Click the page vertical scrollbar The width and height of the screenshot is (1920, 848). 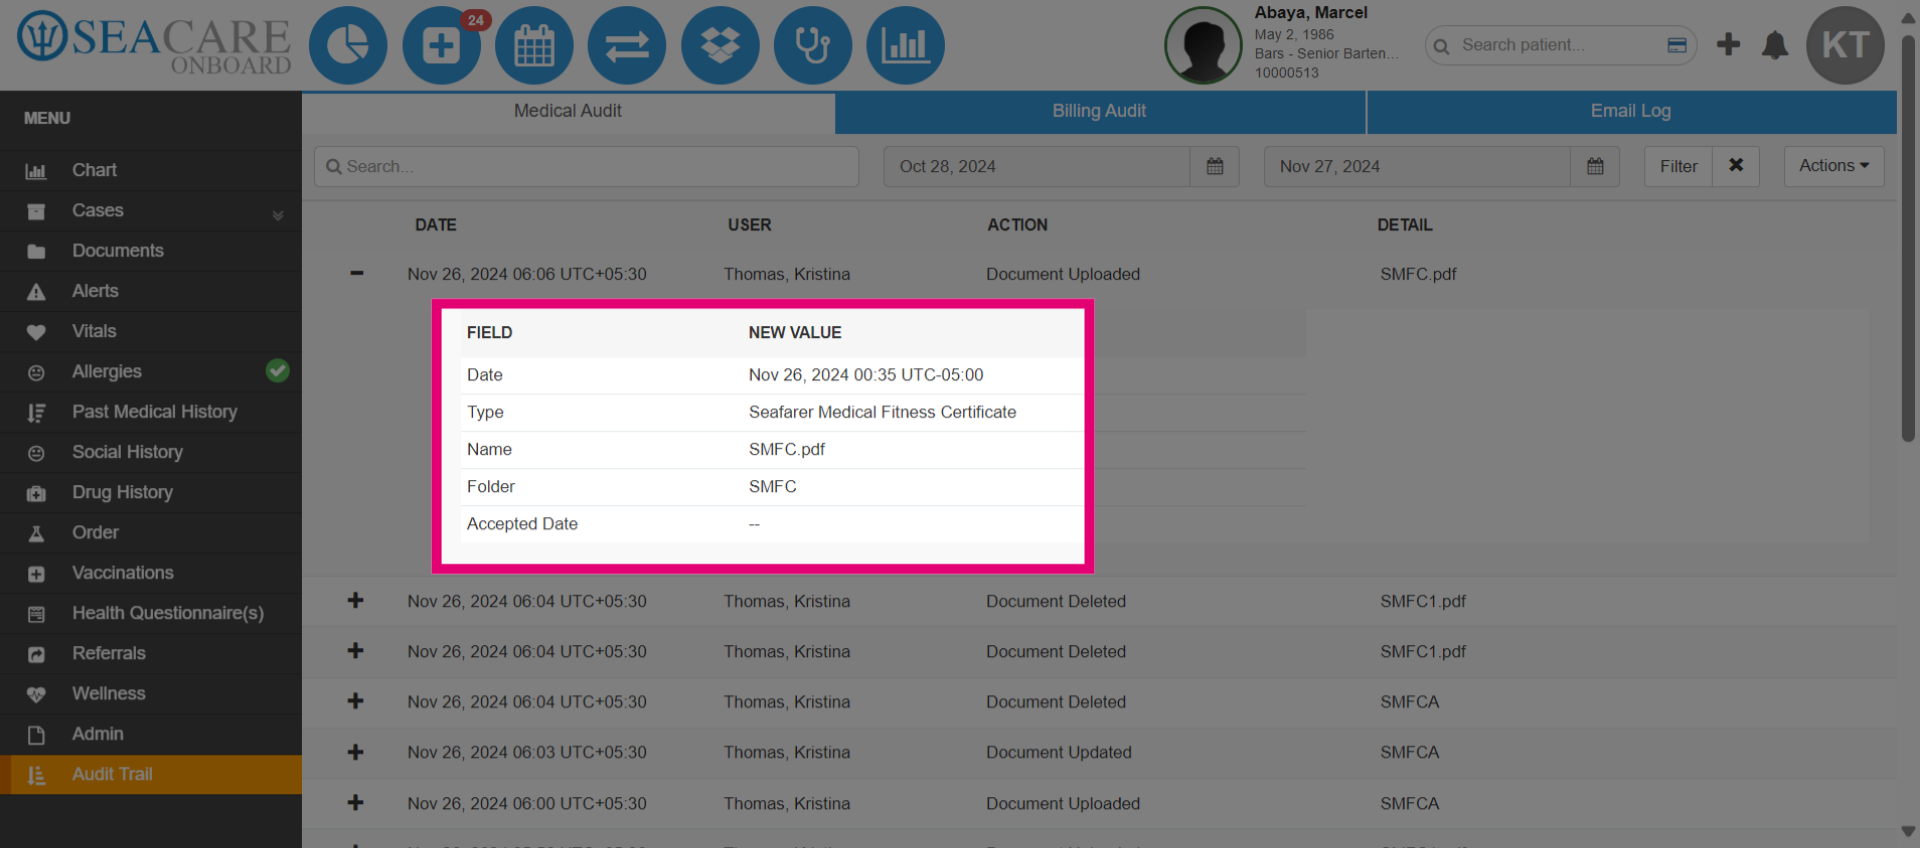pyautogui.click(x=1908, y=240)
